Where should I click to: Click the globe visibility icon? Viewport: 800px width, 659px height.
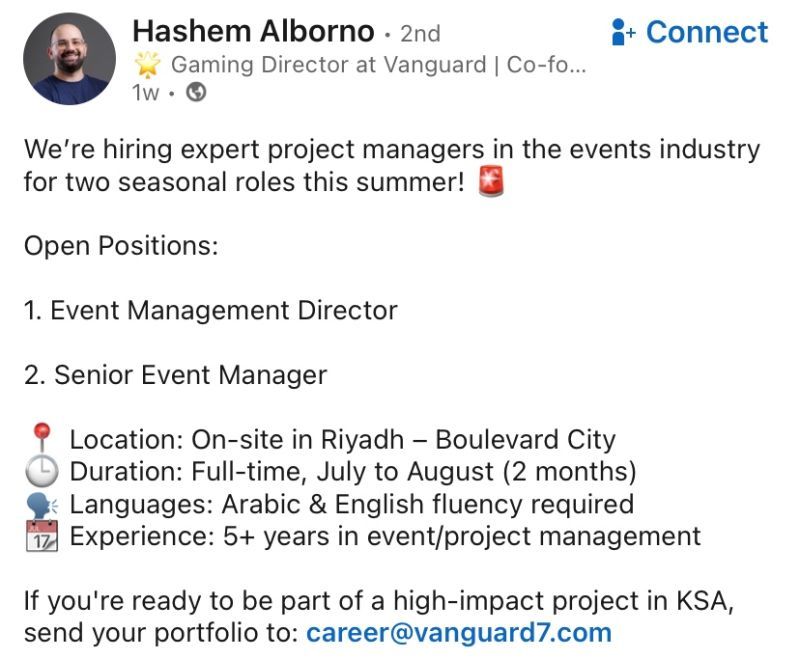196,92
